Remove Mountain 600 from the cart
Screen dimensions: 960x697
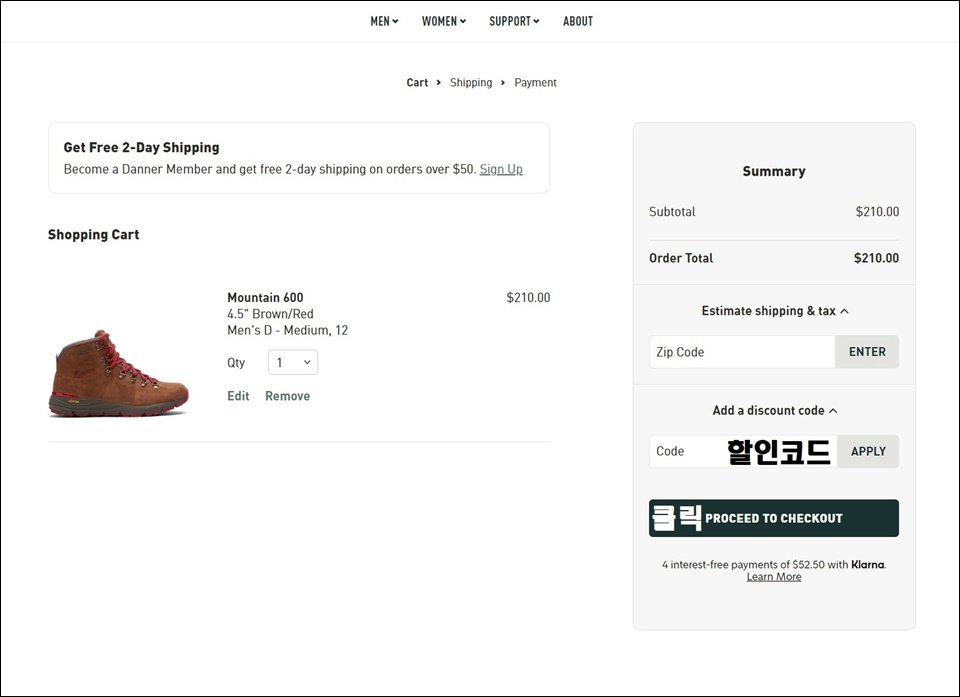pyautogui.click(x=287, y=396)
